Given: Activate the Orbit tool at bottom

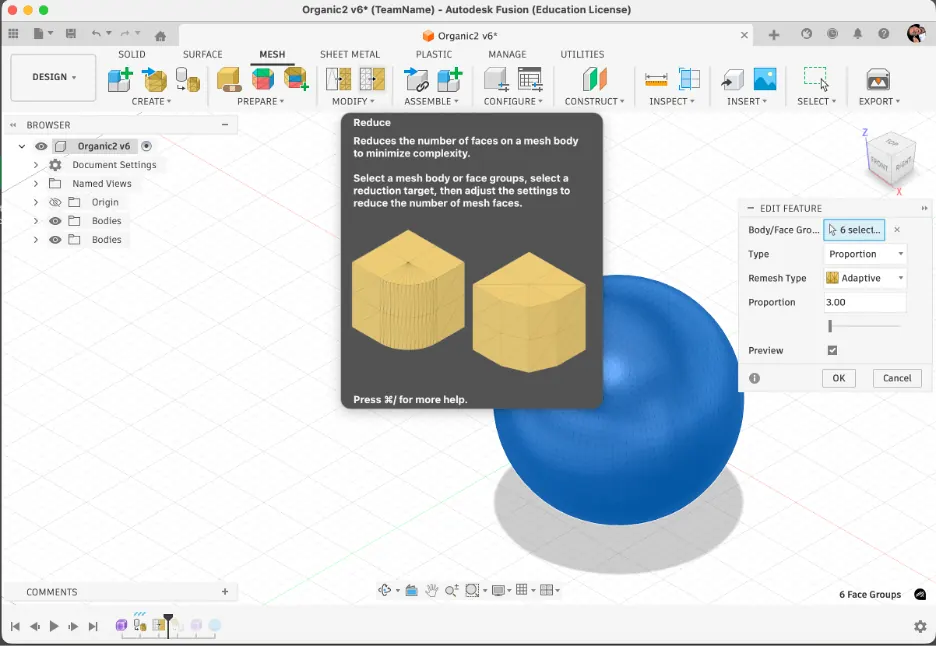Looking at the screenshot, I should [x=386, y=590].
